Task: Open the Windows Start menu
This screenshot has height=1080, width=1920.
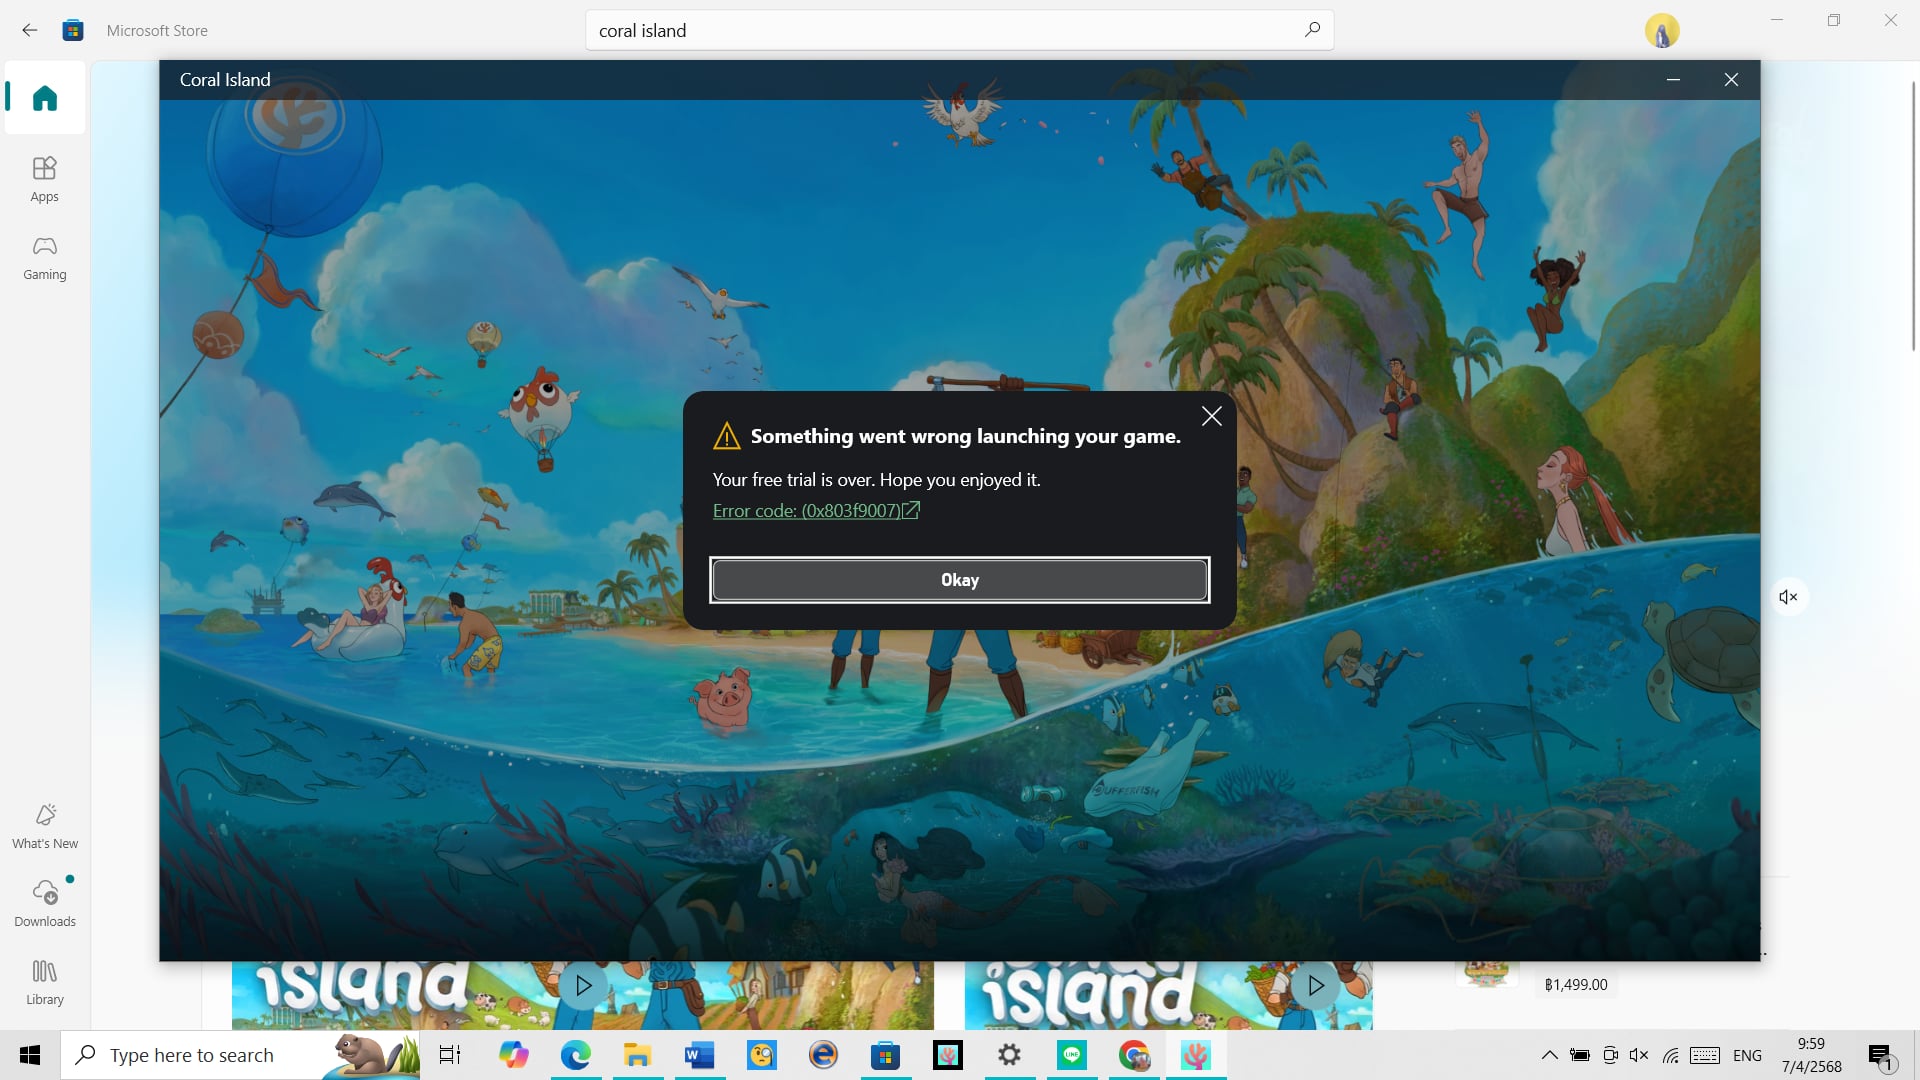Action: point(30,1055)
